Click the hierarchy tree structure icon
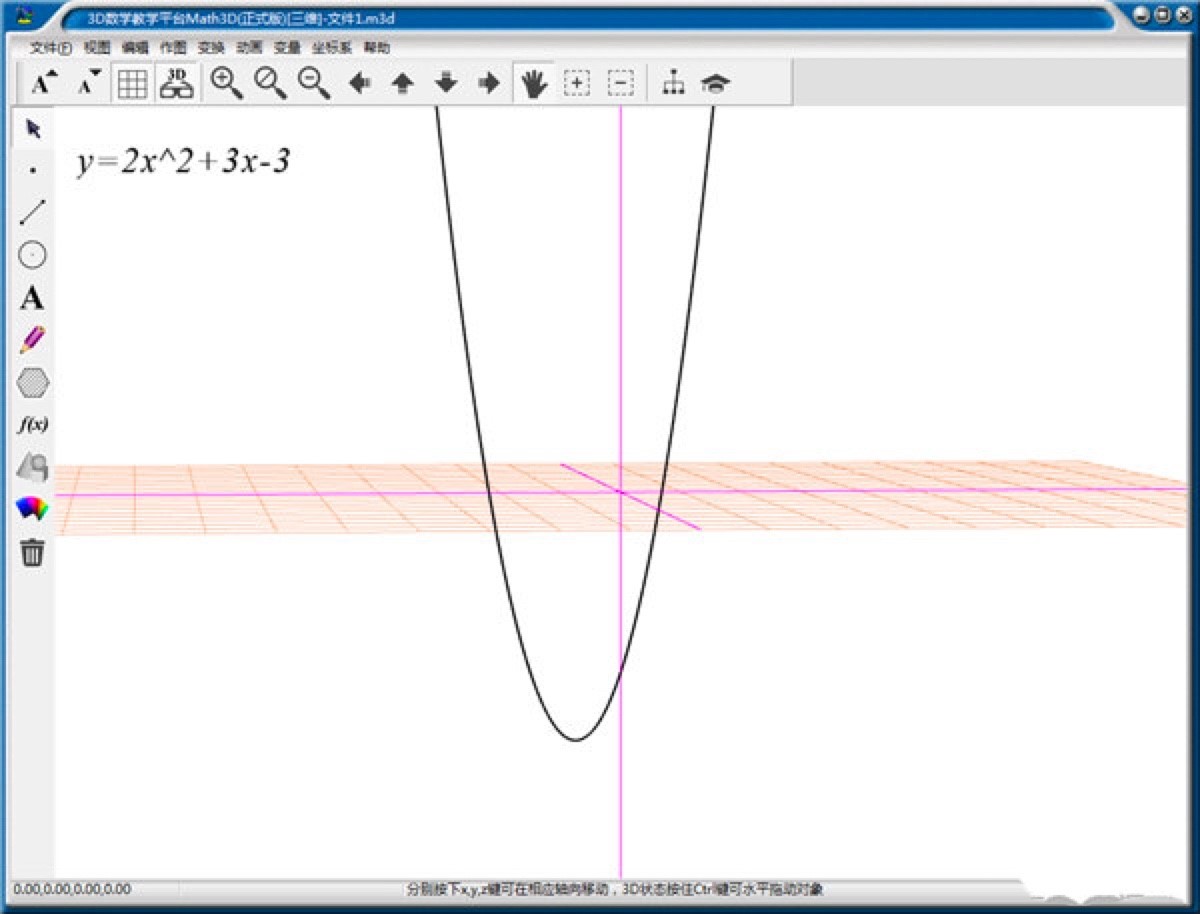 [673, 84]
